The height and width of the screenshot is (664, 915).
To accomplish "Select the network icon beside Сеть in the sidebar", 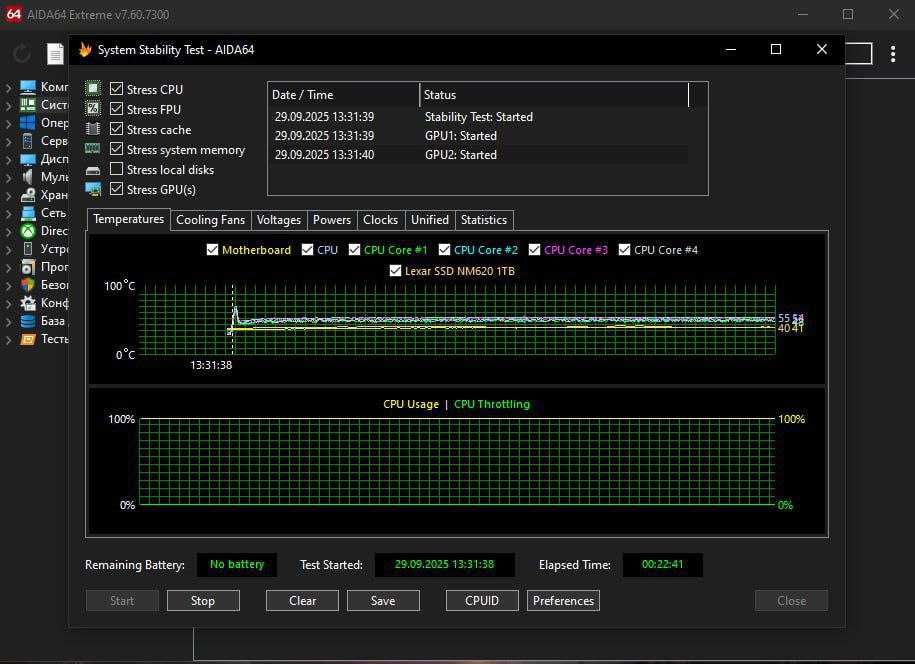I will pos(27,213).
